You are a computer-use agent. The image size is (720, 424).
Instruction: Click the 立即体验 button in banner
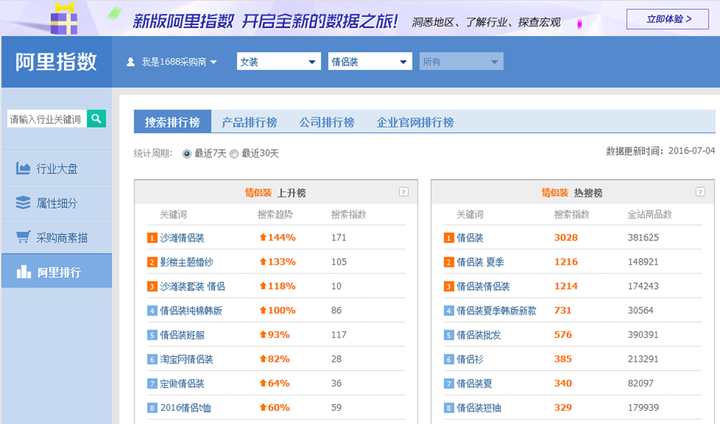667,19
